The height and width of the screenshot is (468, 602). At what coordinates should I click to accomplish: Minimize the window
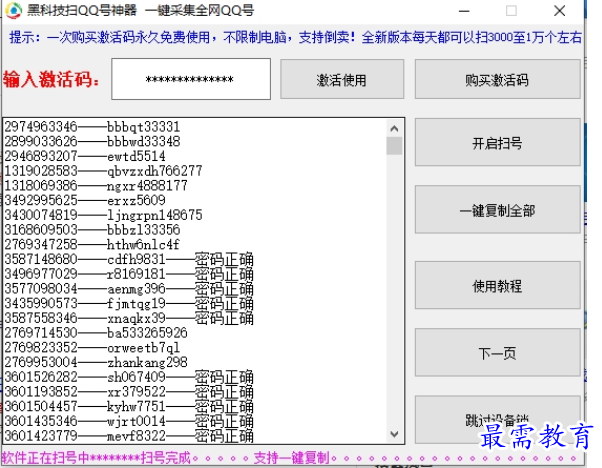click(x=464, y=11)
